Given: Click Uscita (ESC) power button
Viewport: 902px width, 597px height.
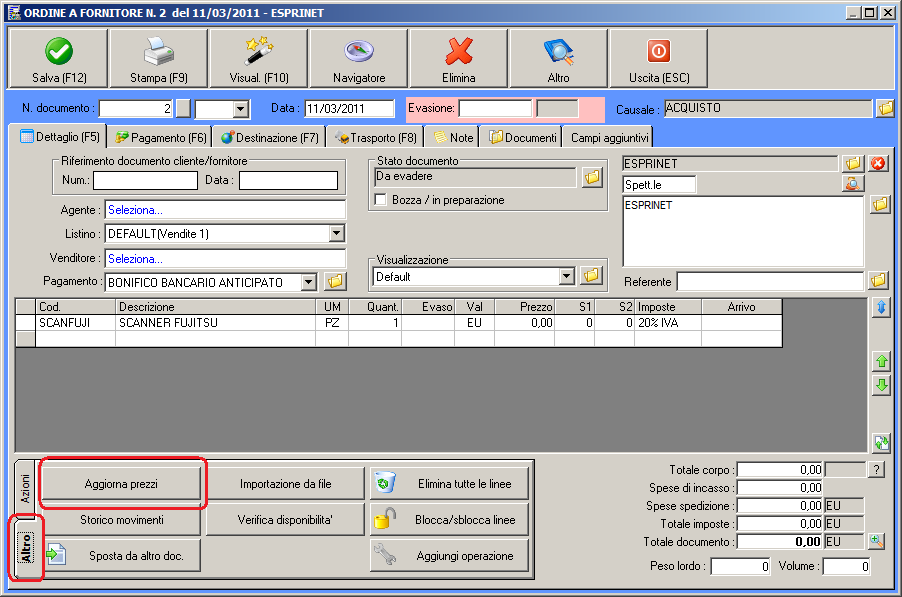Looking at the screenshot, I should pos(659,59).
